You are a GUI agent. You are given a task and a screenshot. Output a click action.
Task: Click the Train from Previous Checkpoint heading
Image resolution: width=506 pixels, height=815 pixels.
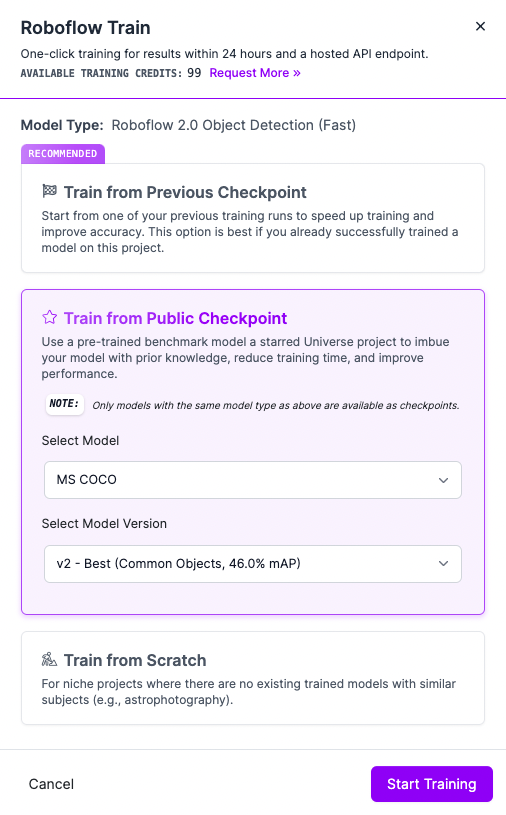coord(185,192)
